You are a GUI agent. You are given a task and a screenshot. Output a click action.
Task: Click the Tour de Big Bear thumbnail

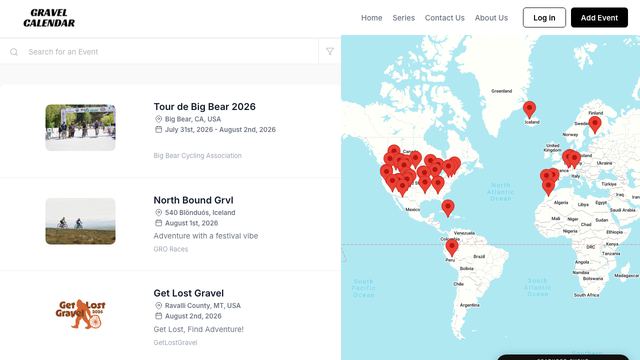pos(80,127)
